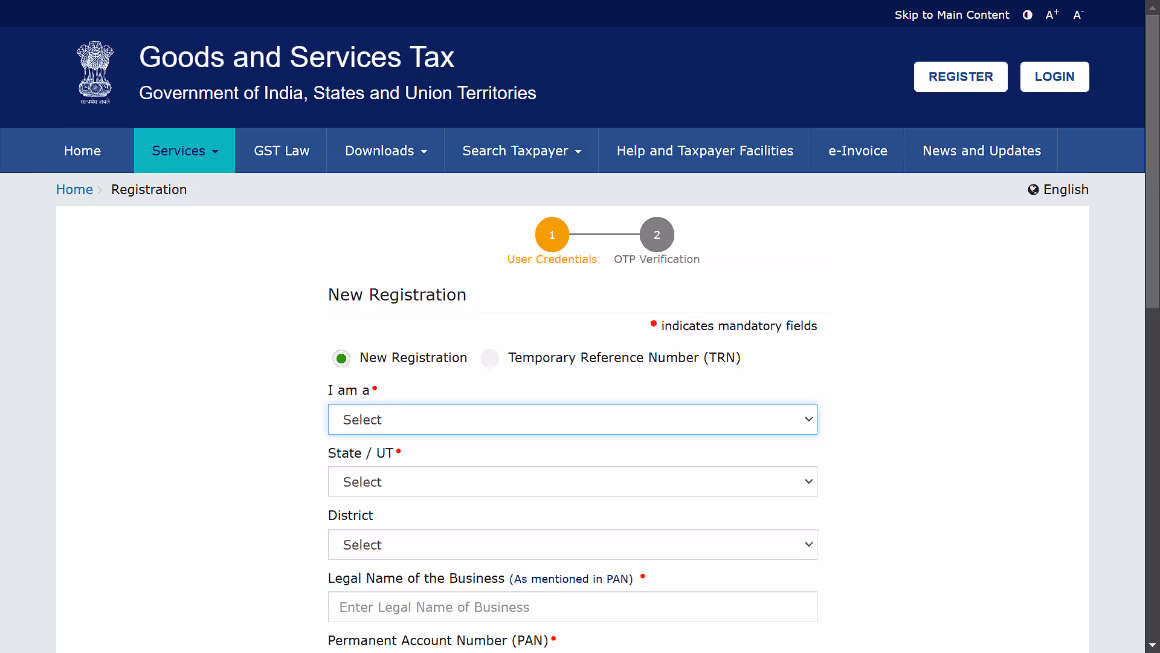Click the REGISTER button
The height and width of the screenshot is (653, 1160).
pyautogui.click(x=960, y=77)
